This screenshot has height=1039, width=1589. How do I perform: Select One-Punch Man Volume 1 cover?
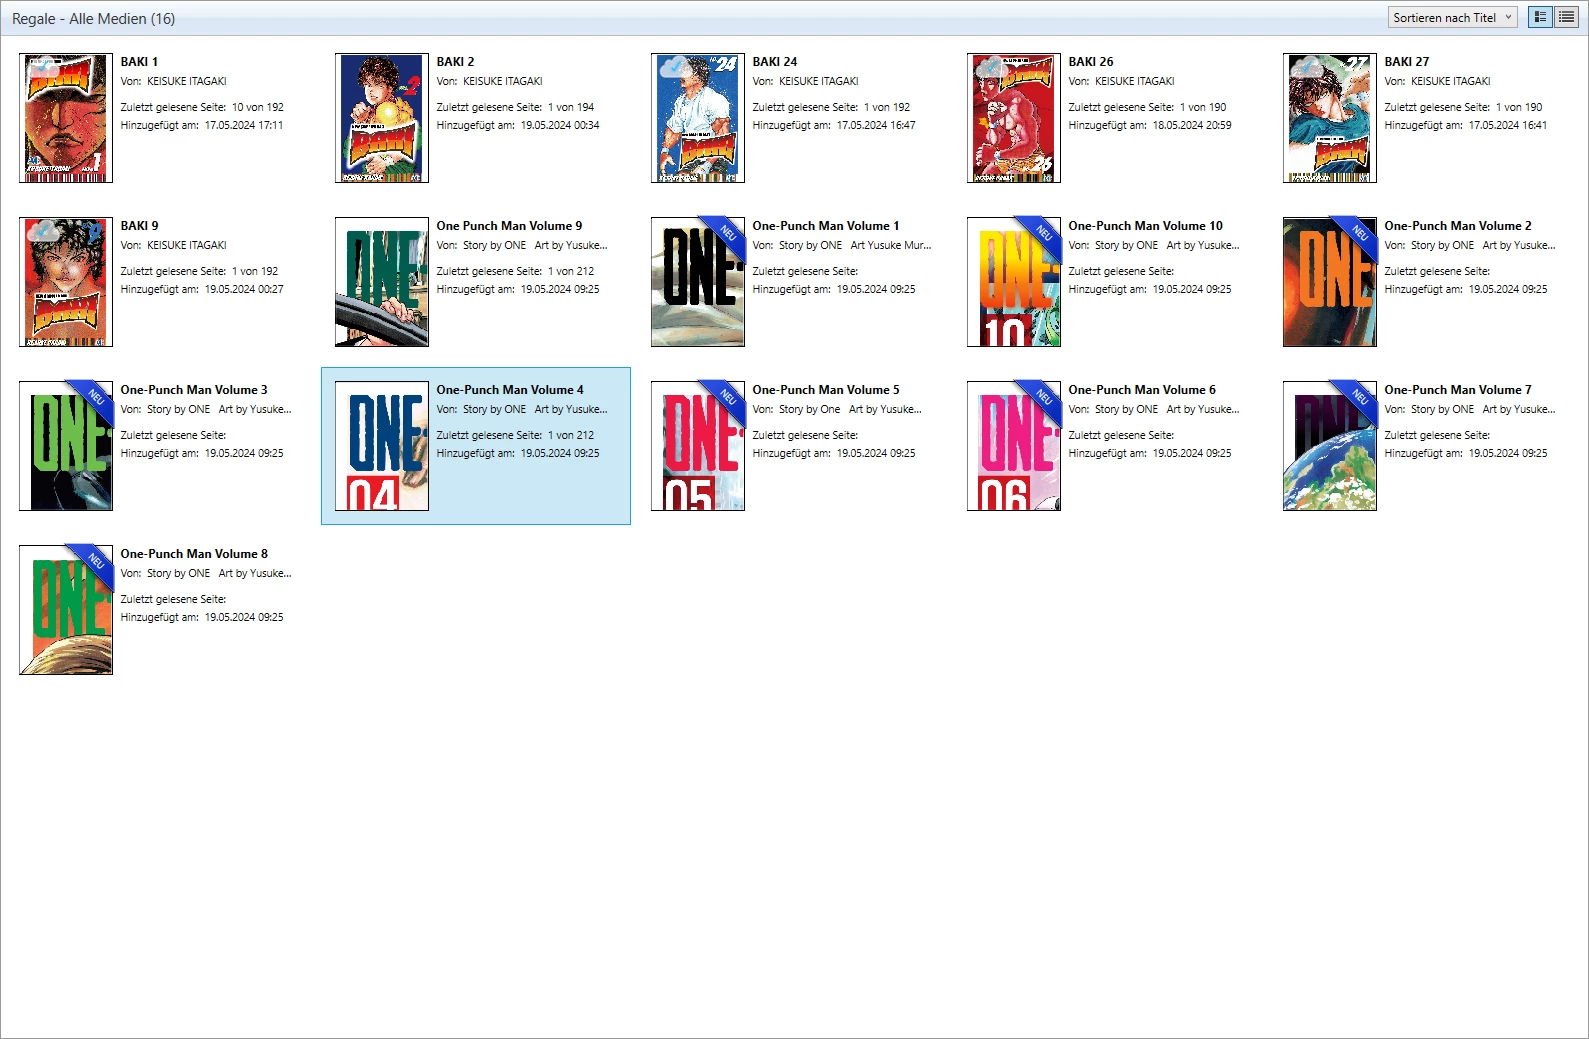[x=698, y=282]
